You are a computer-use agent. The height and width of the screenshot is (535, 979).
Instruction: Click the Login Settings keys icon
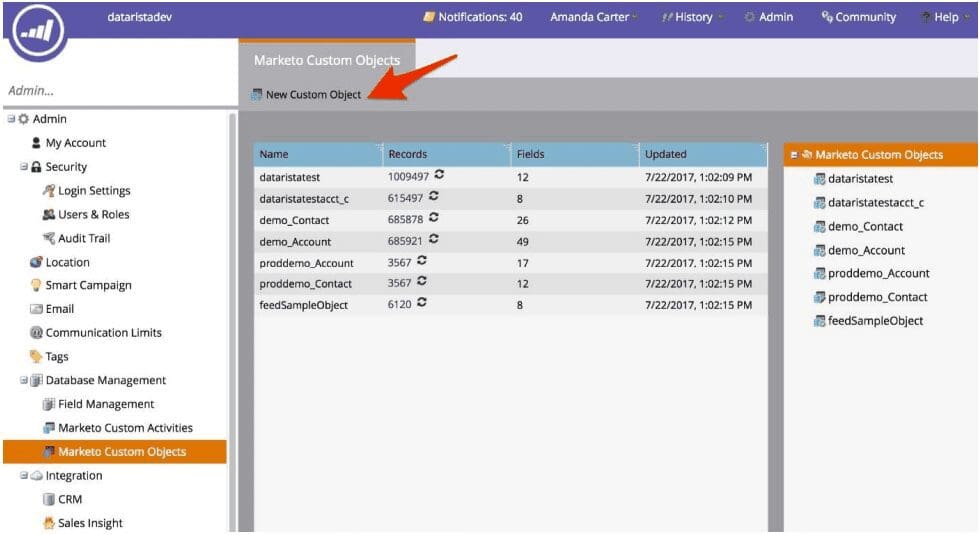(x=49, y=190)
